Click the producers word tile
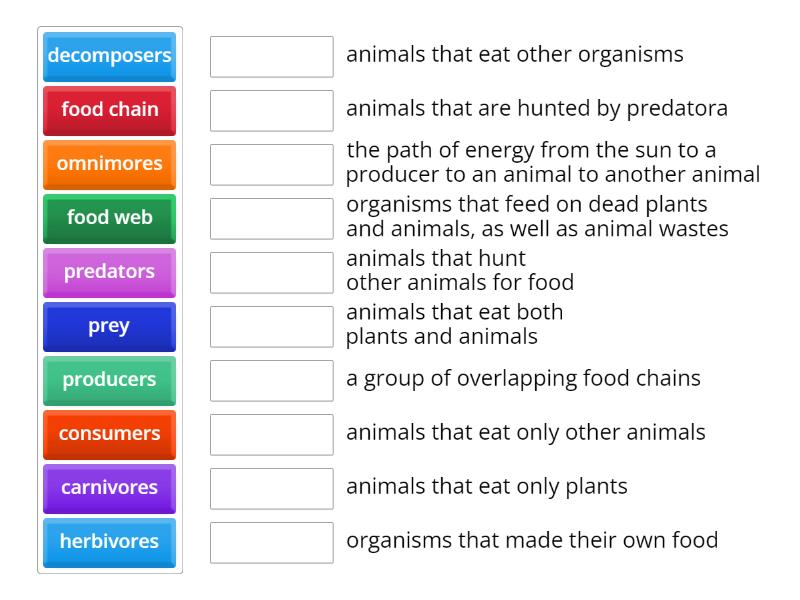Screen dimensions: 800x600 (109, 381)
